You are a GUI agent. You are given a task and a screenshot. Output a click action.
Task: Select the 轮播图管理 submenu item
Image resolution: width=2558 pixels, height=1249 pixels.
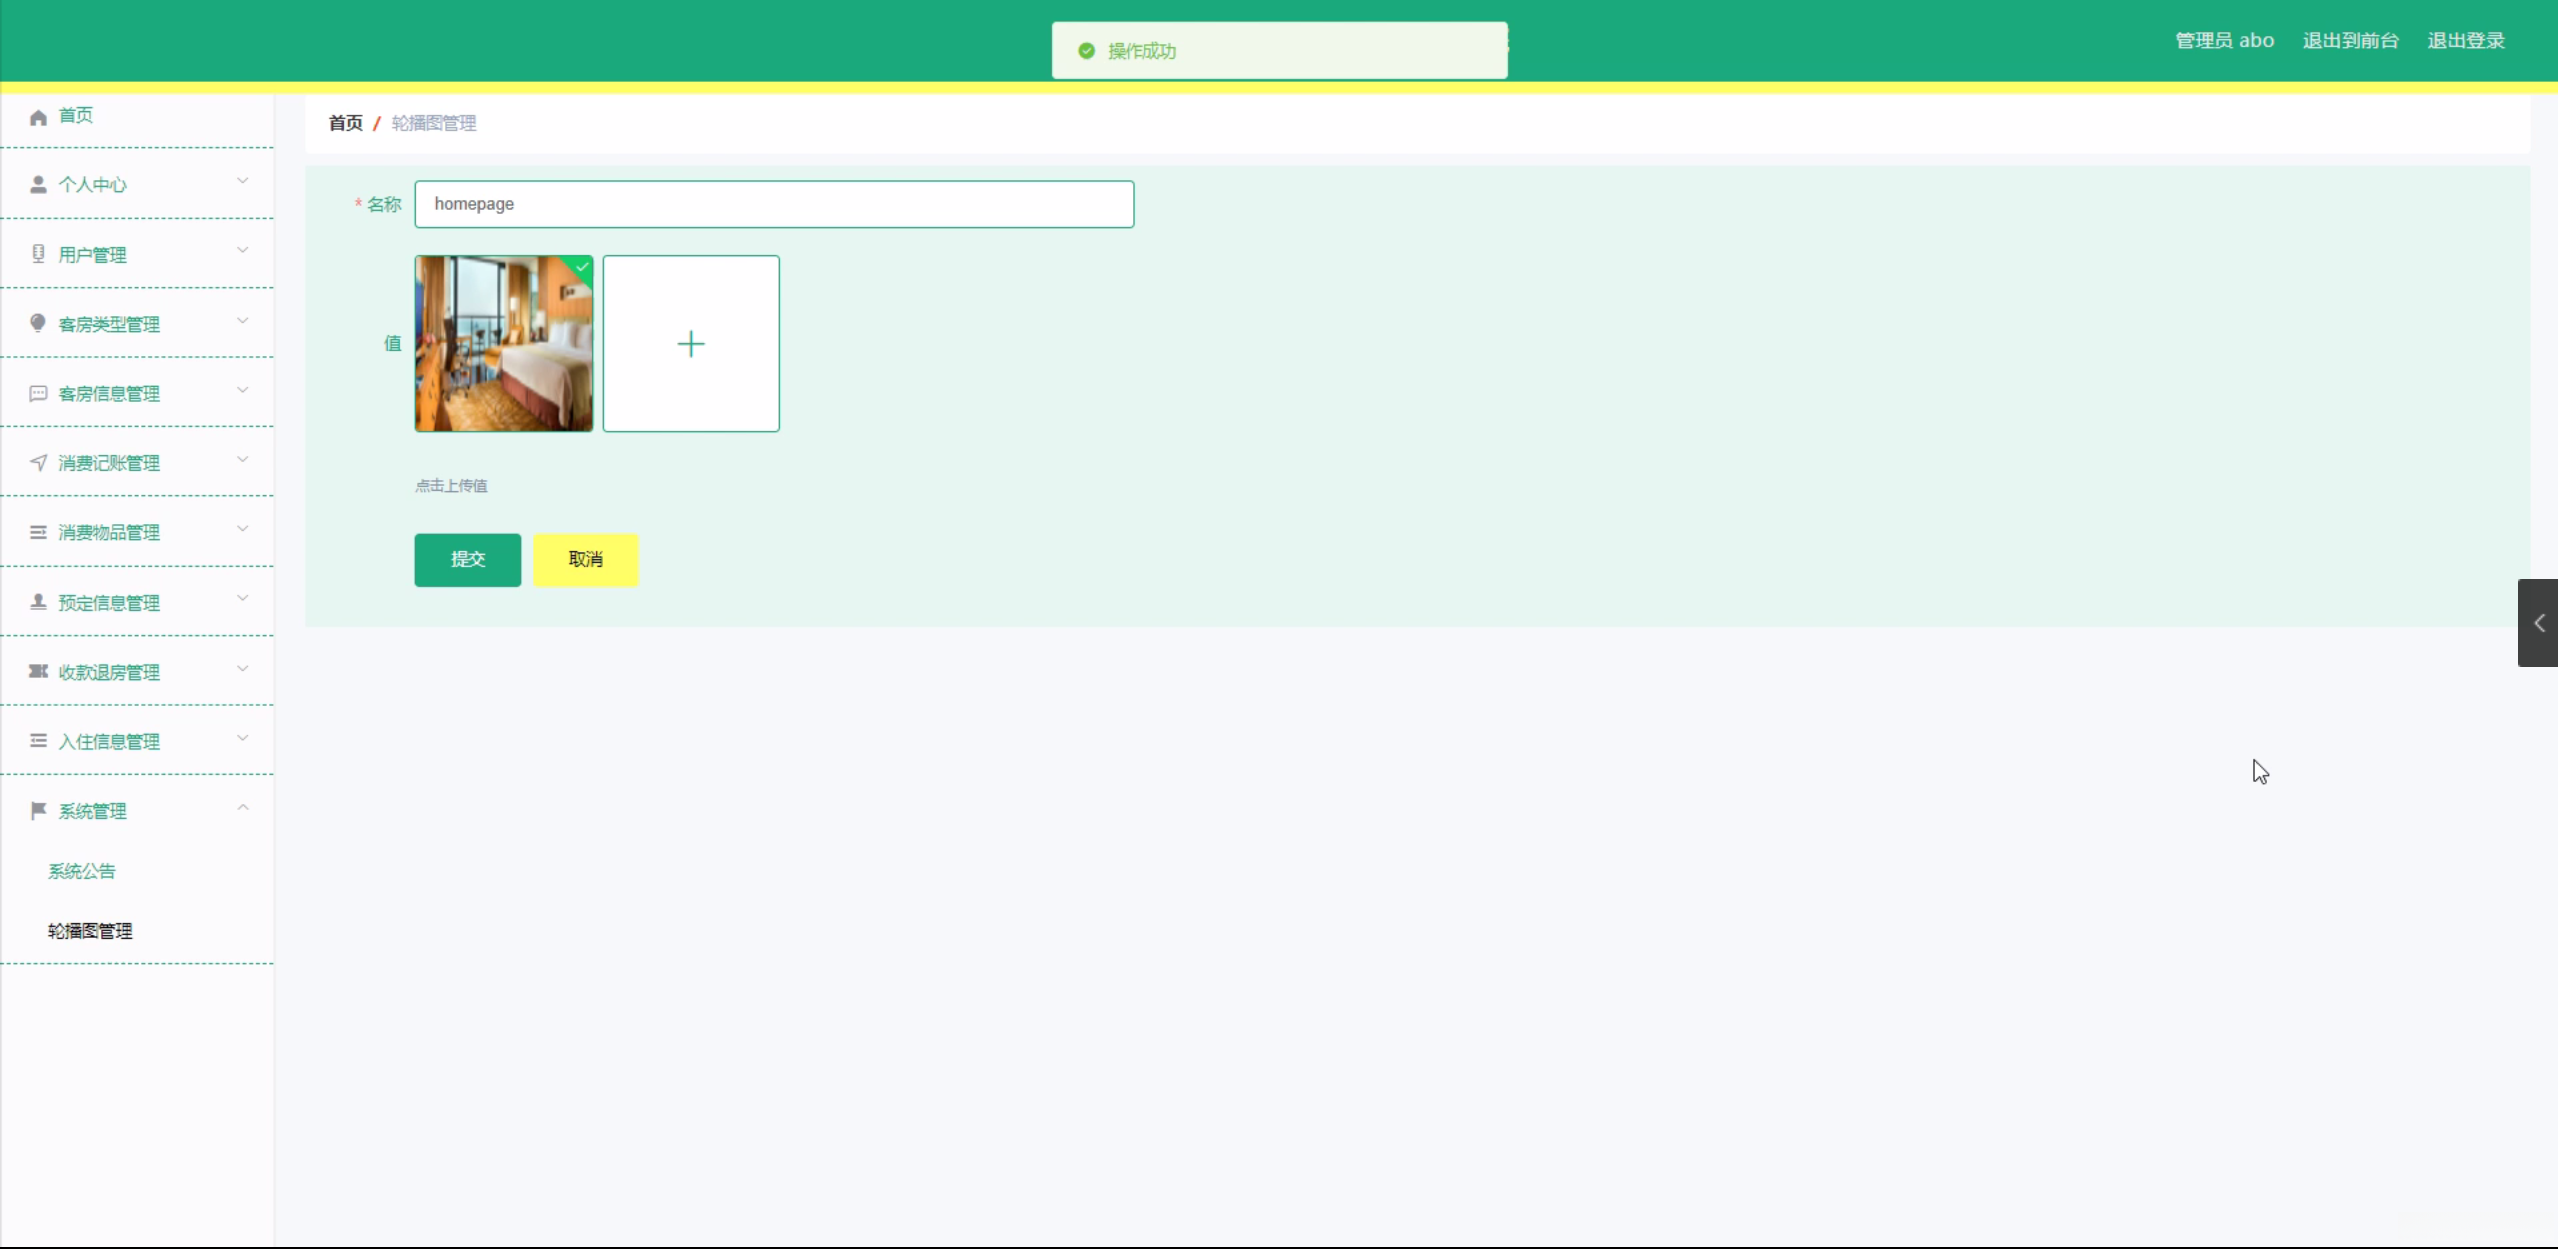pos(90,931)
